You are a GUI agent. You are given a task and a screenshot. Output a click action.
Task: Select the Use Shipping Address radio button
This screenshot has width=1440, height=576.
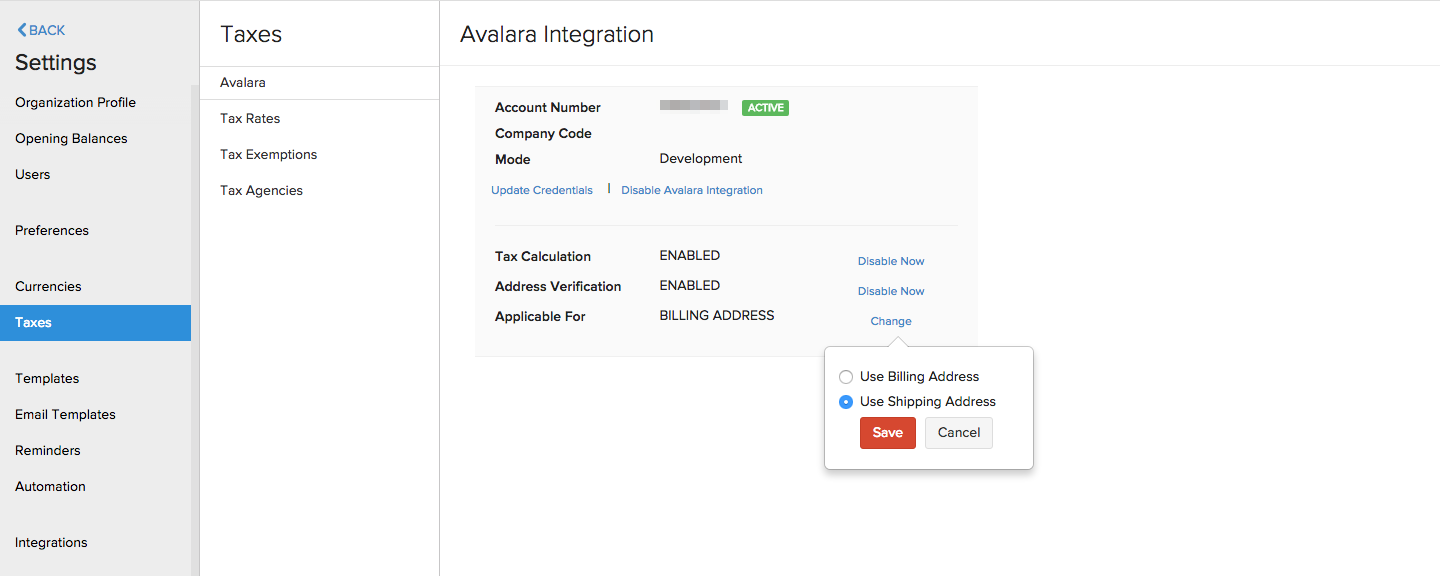click(x=846, y=401)
